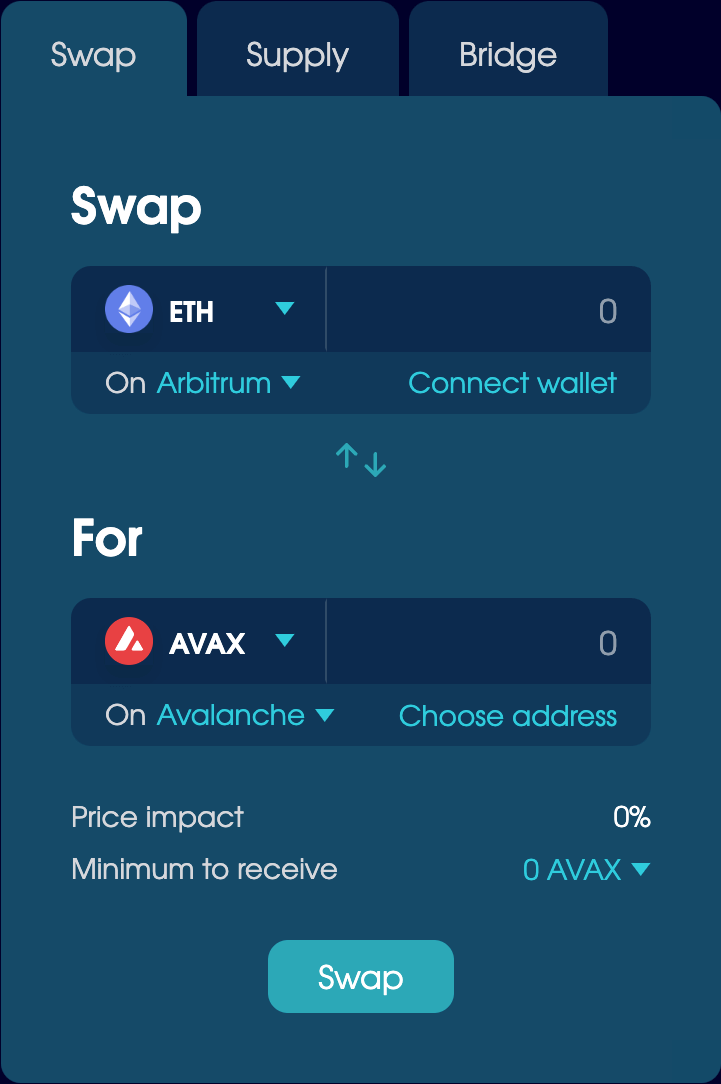
Task: Click the Connect wallet link
Action: (512, 383)
